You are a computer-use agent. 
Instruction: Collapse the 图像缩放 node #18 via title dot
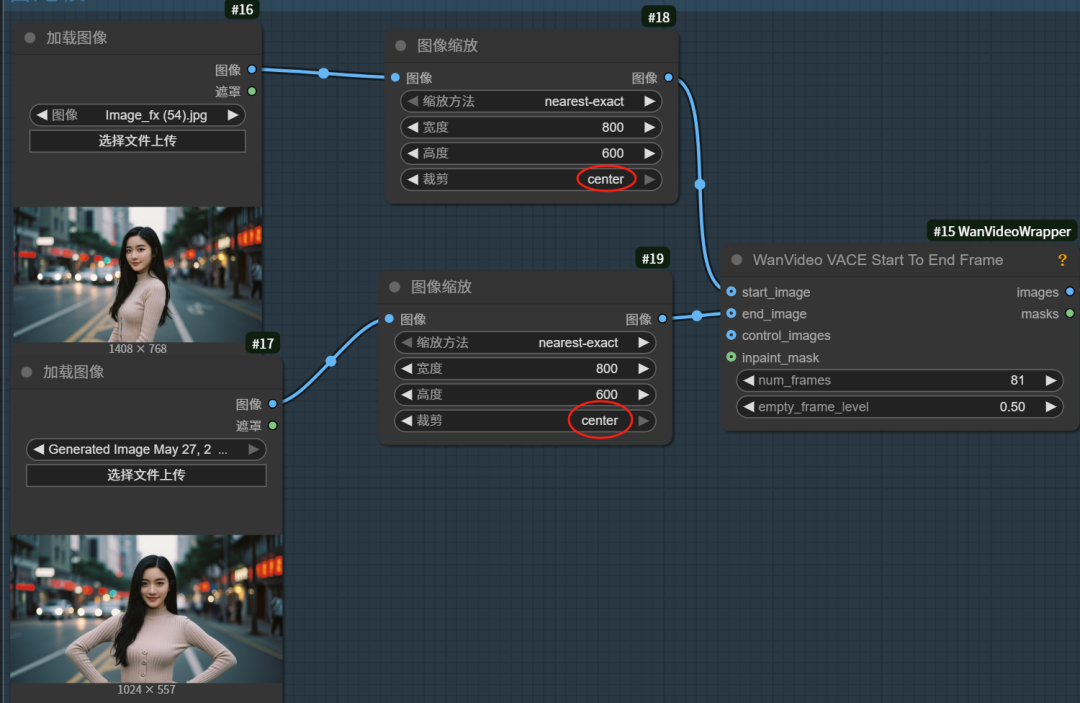401,46
